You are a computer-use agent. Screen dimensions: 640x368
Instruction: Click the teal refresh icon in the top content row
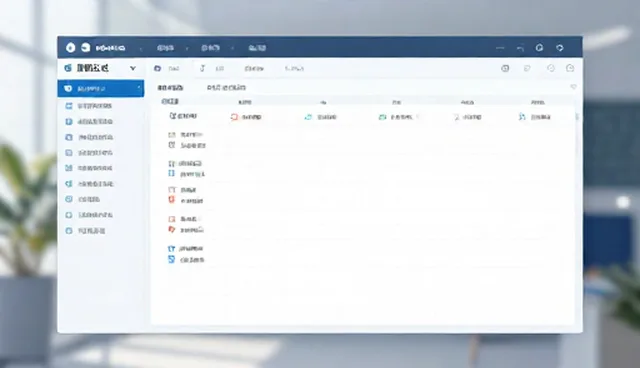click(x=308, y=117)
